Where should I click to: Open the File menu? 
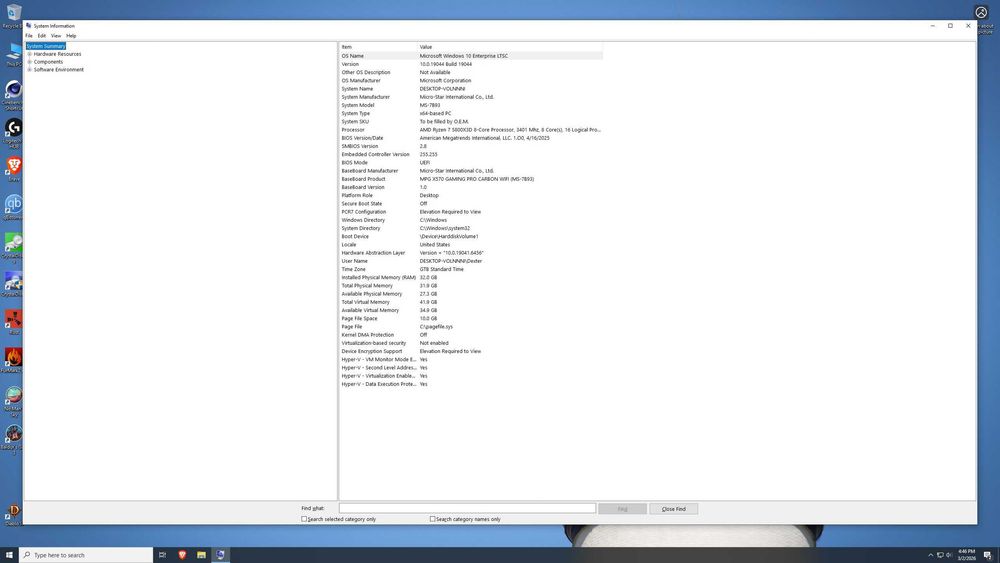[x=29, y=36]
